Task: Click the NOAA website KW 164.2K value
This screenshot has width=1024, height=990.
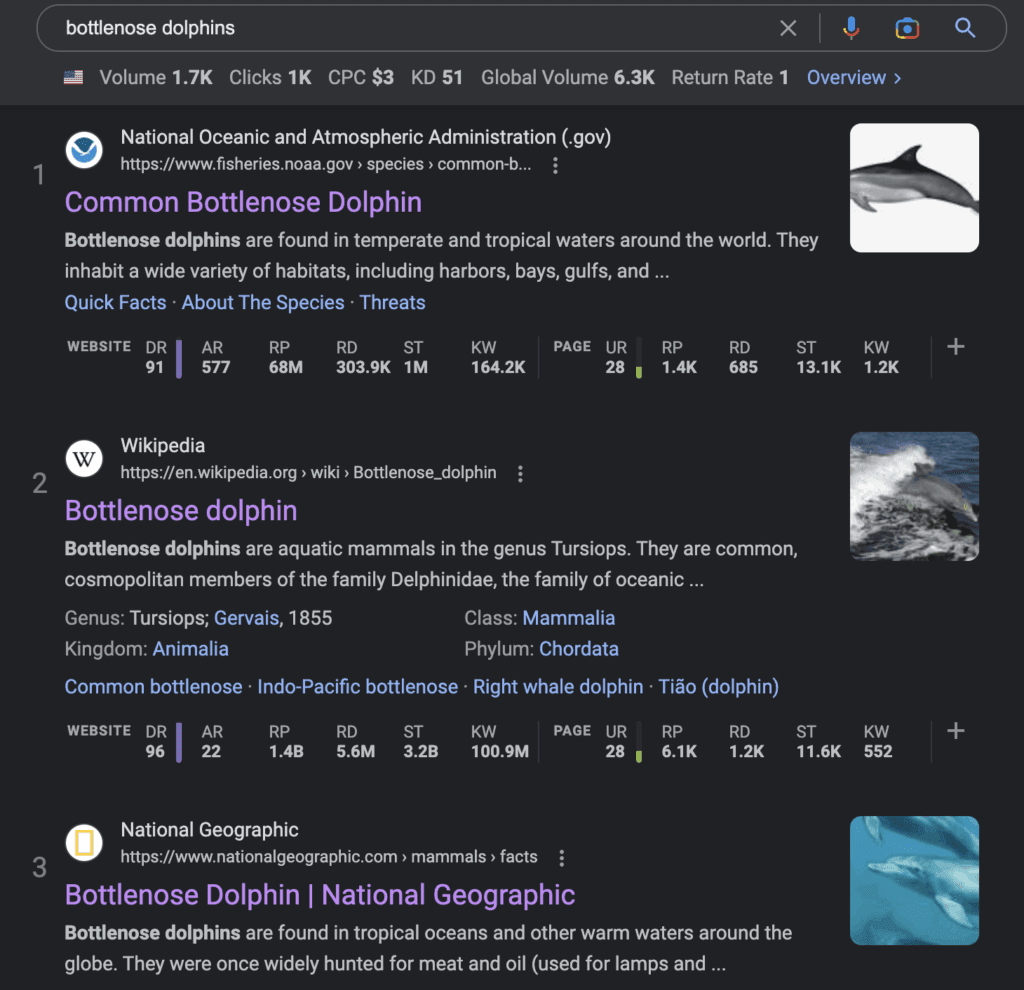Action: [498, 367]
